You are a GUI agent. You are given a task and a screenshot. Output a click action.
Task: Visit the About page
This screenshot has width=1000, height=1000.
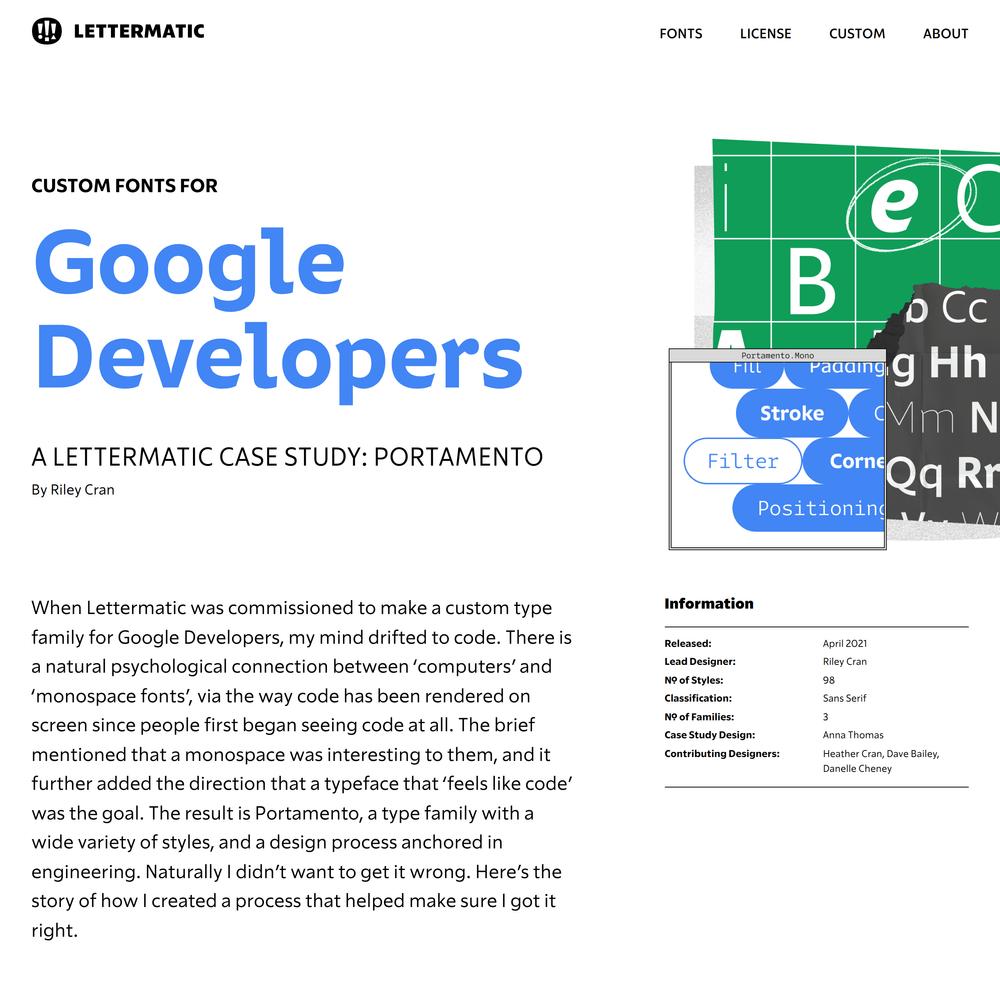coord(945,34)
